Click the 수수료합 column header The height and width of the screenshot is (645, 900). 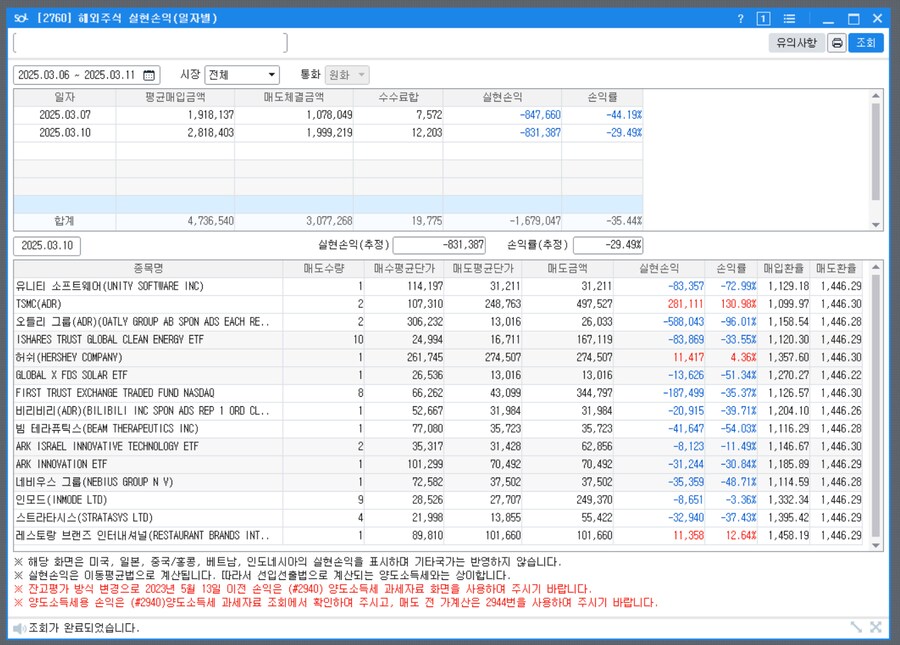[398, 98]
